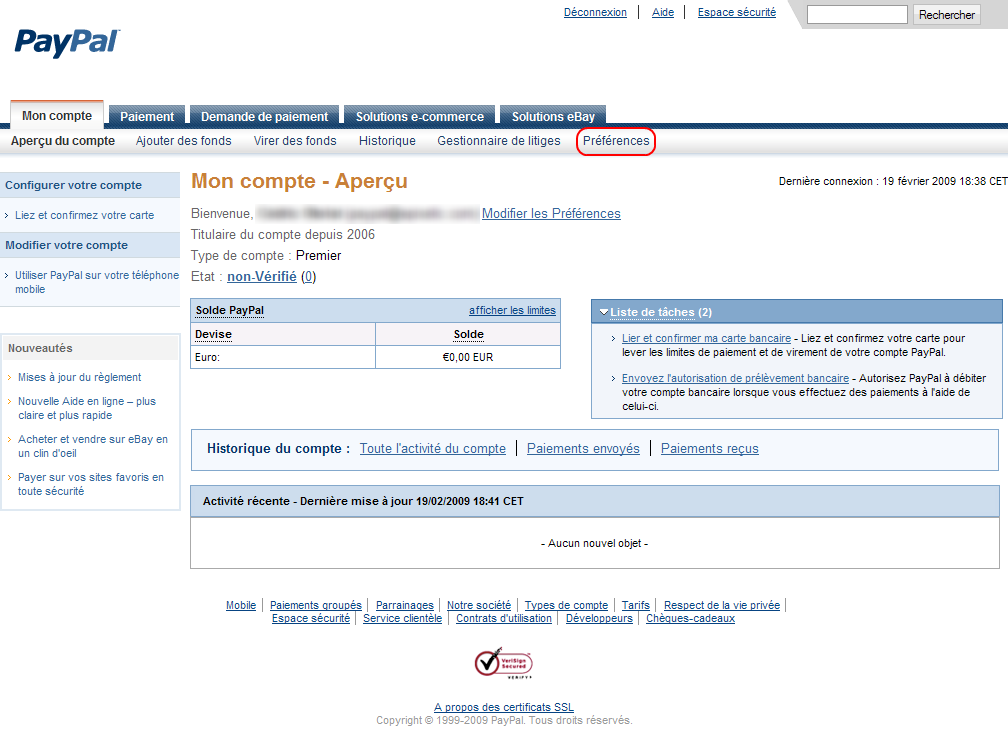
Task: Open Notre société footer link
Action: (x=479, y=605)
